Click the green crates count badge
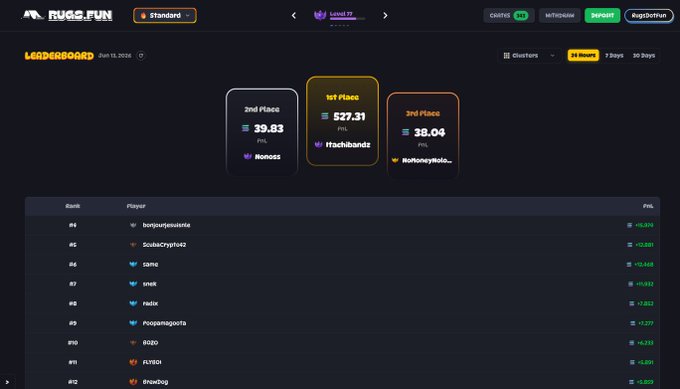Image resolution: width=680 pixels, height=389 pixels. coord(520,16)
